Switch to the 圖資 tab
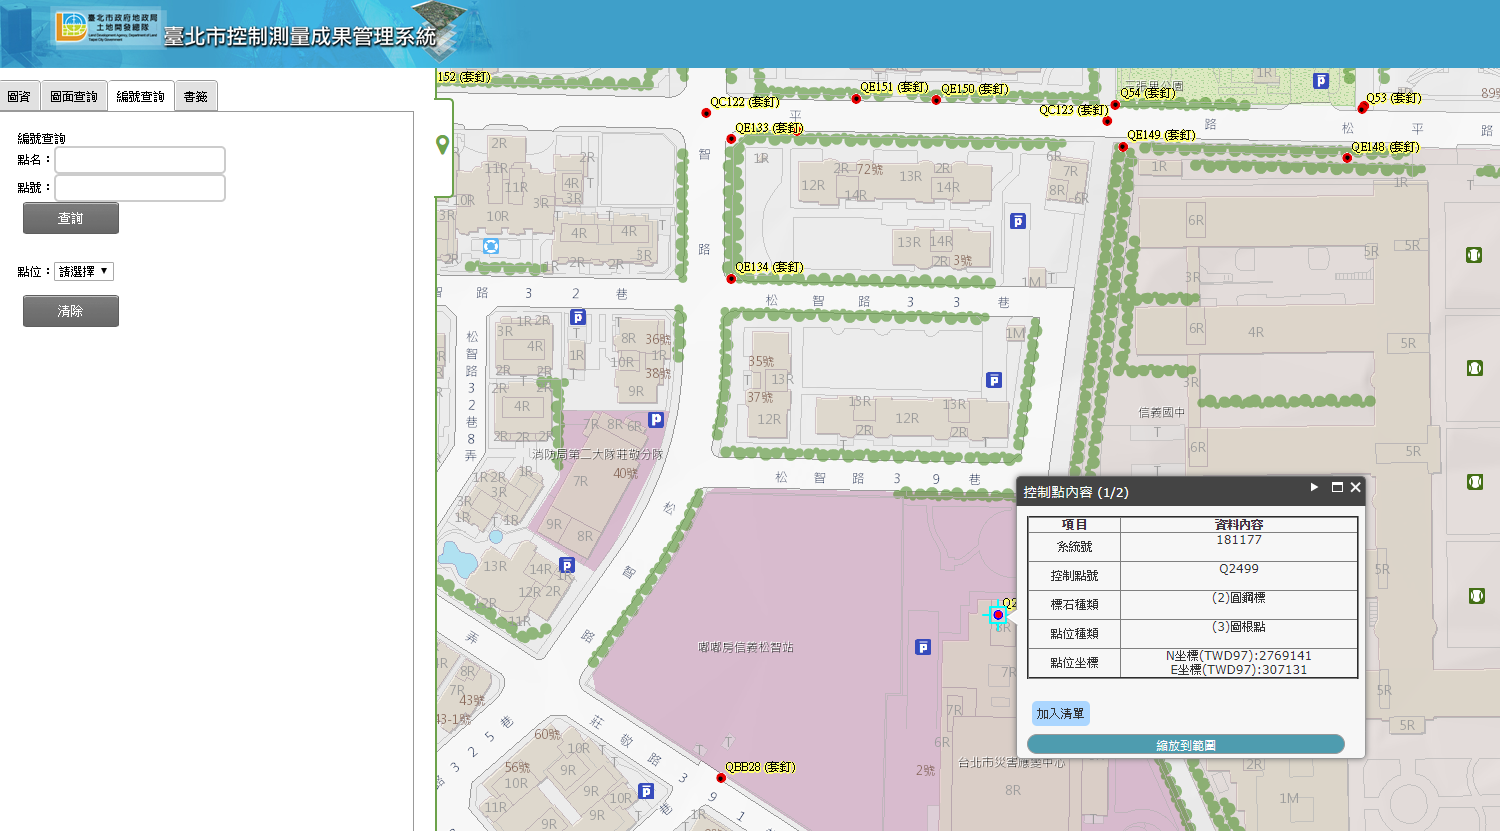 pos(19,97)
